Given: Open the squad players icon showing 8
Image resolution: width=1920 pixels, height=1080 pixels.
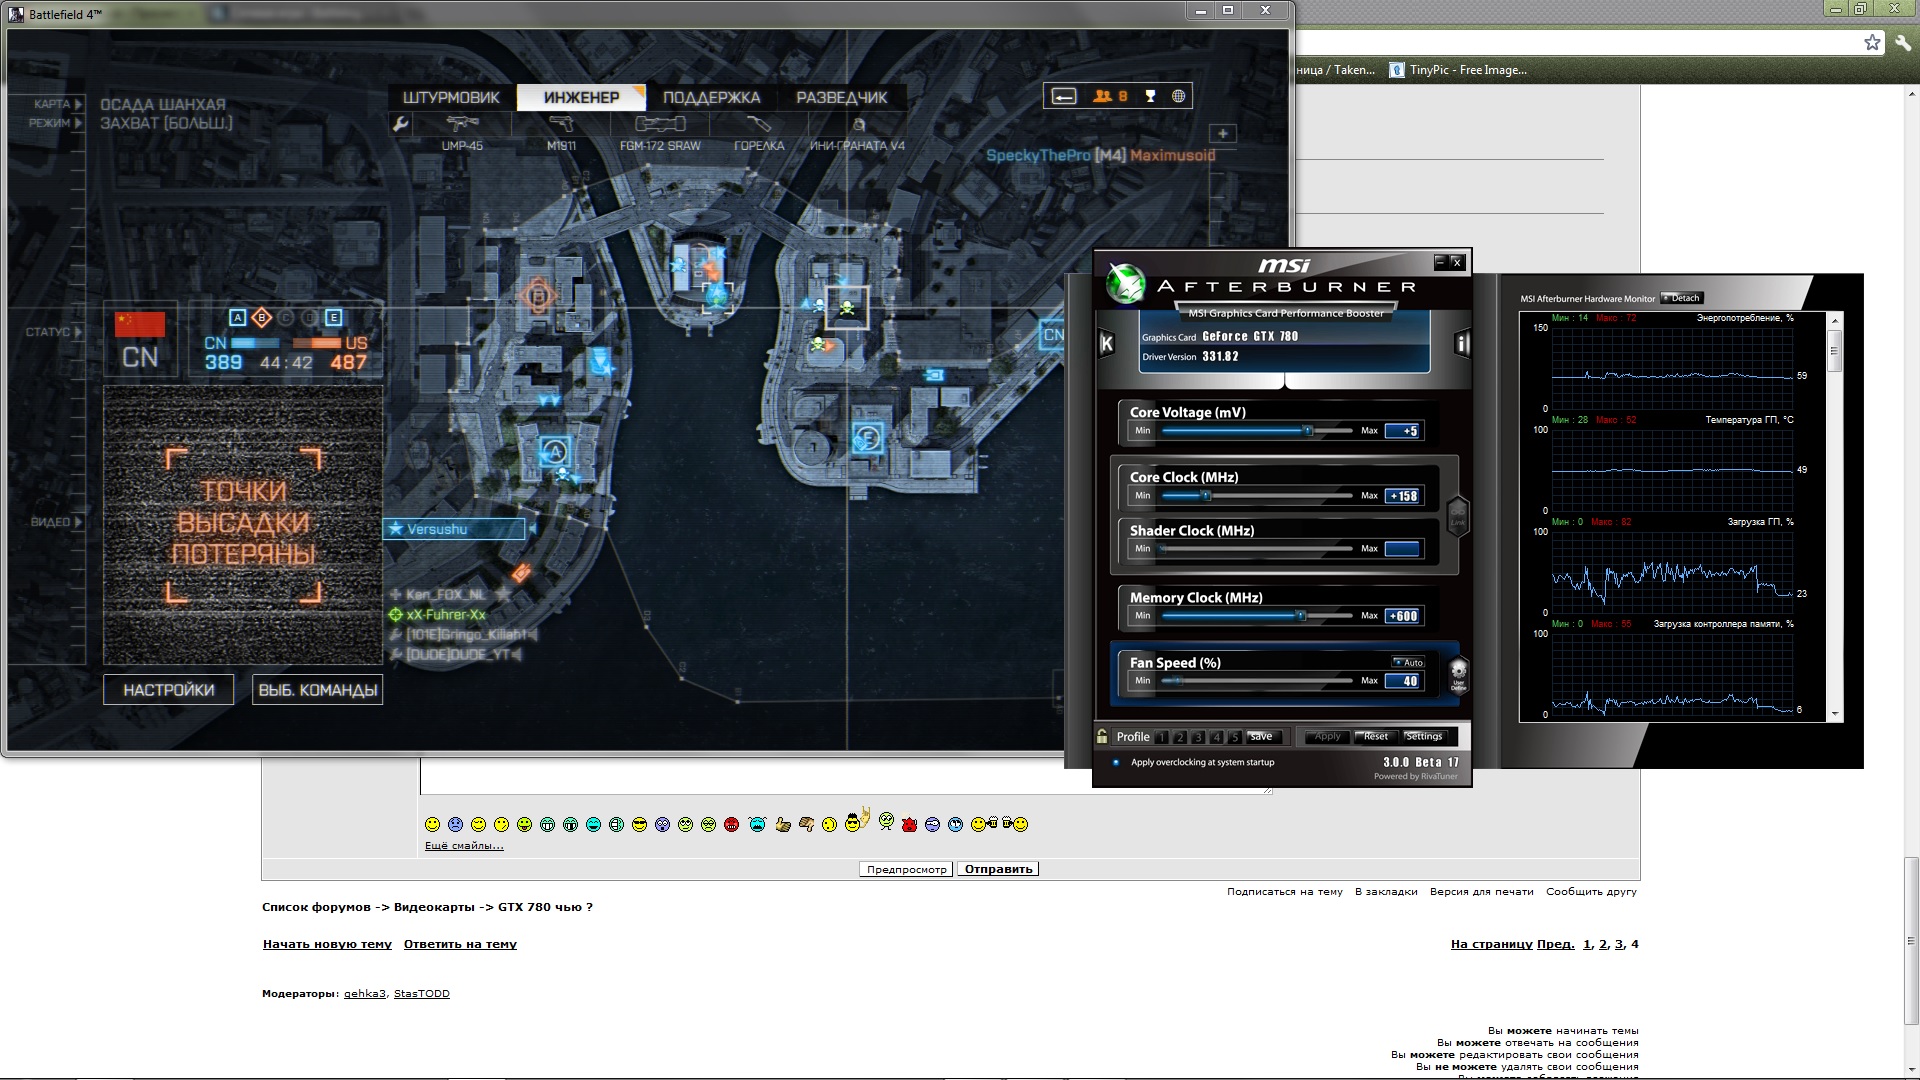Looking at the screenshot, I should 1110,96.
